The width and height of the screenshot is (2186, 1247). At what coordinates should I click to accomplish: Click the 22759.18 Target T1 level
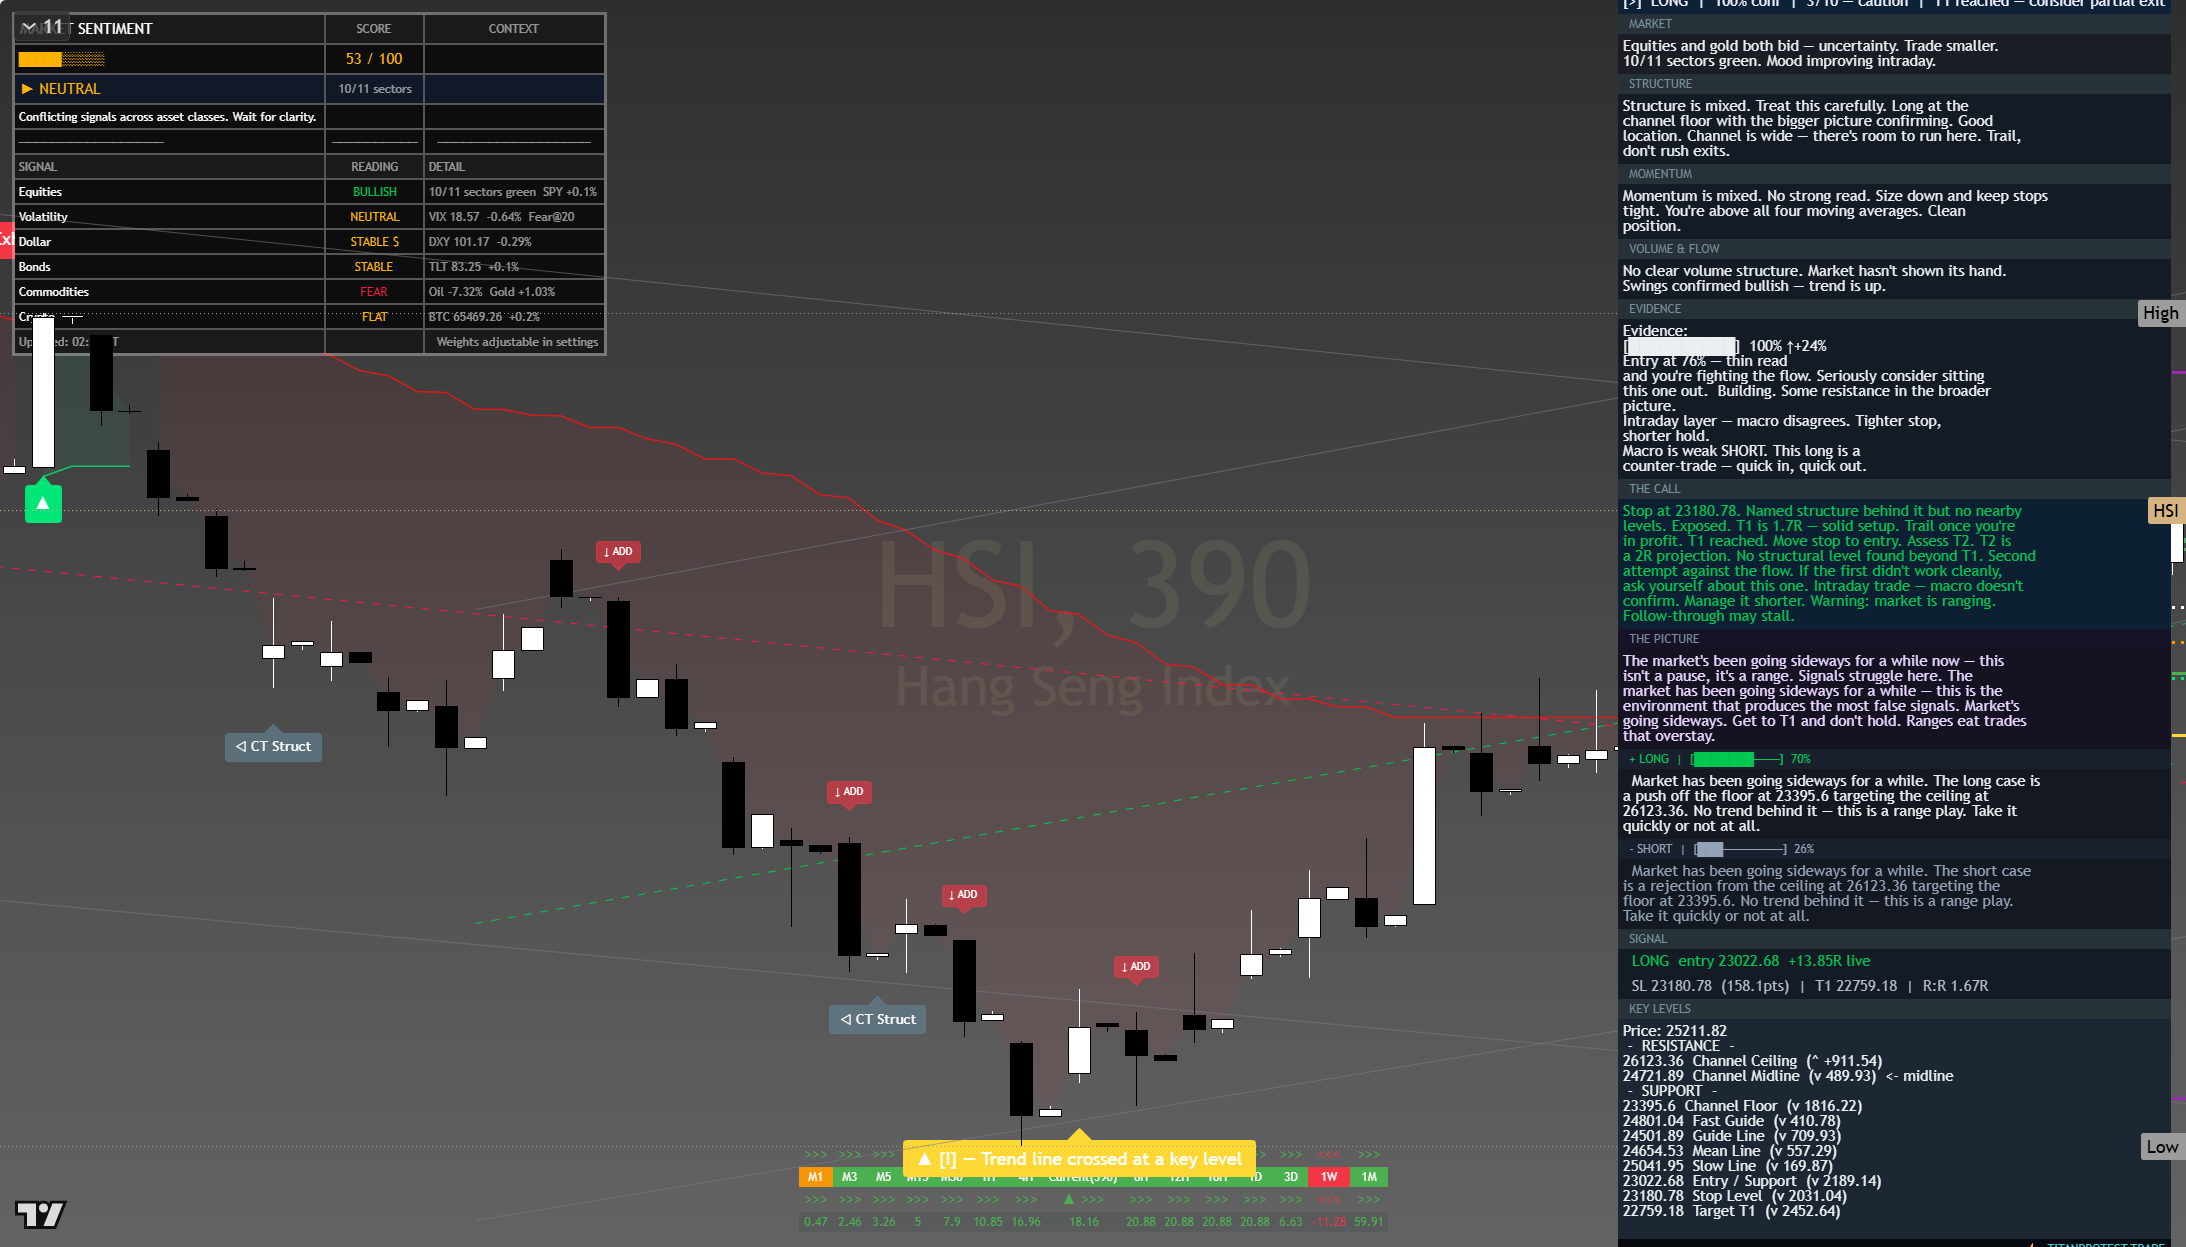pyautogui.click(x=1731, y=1211)
